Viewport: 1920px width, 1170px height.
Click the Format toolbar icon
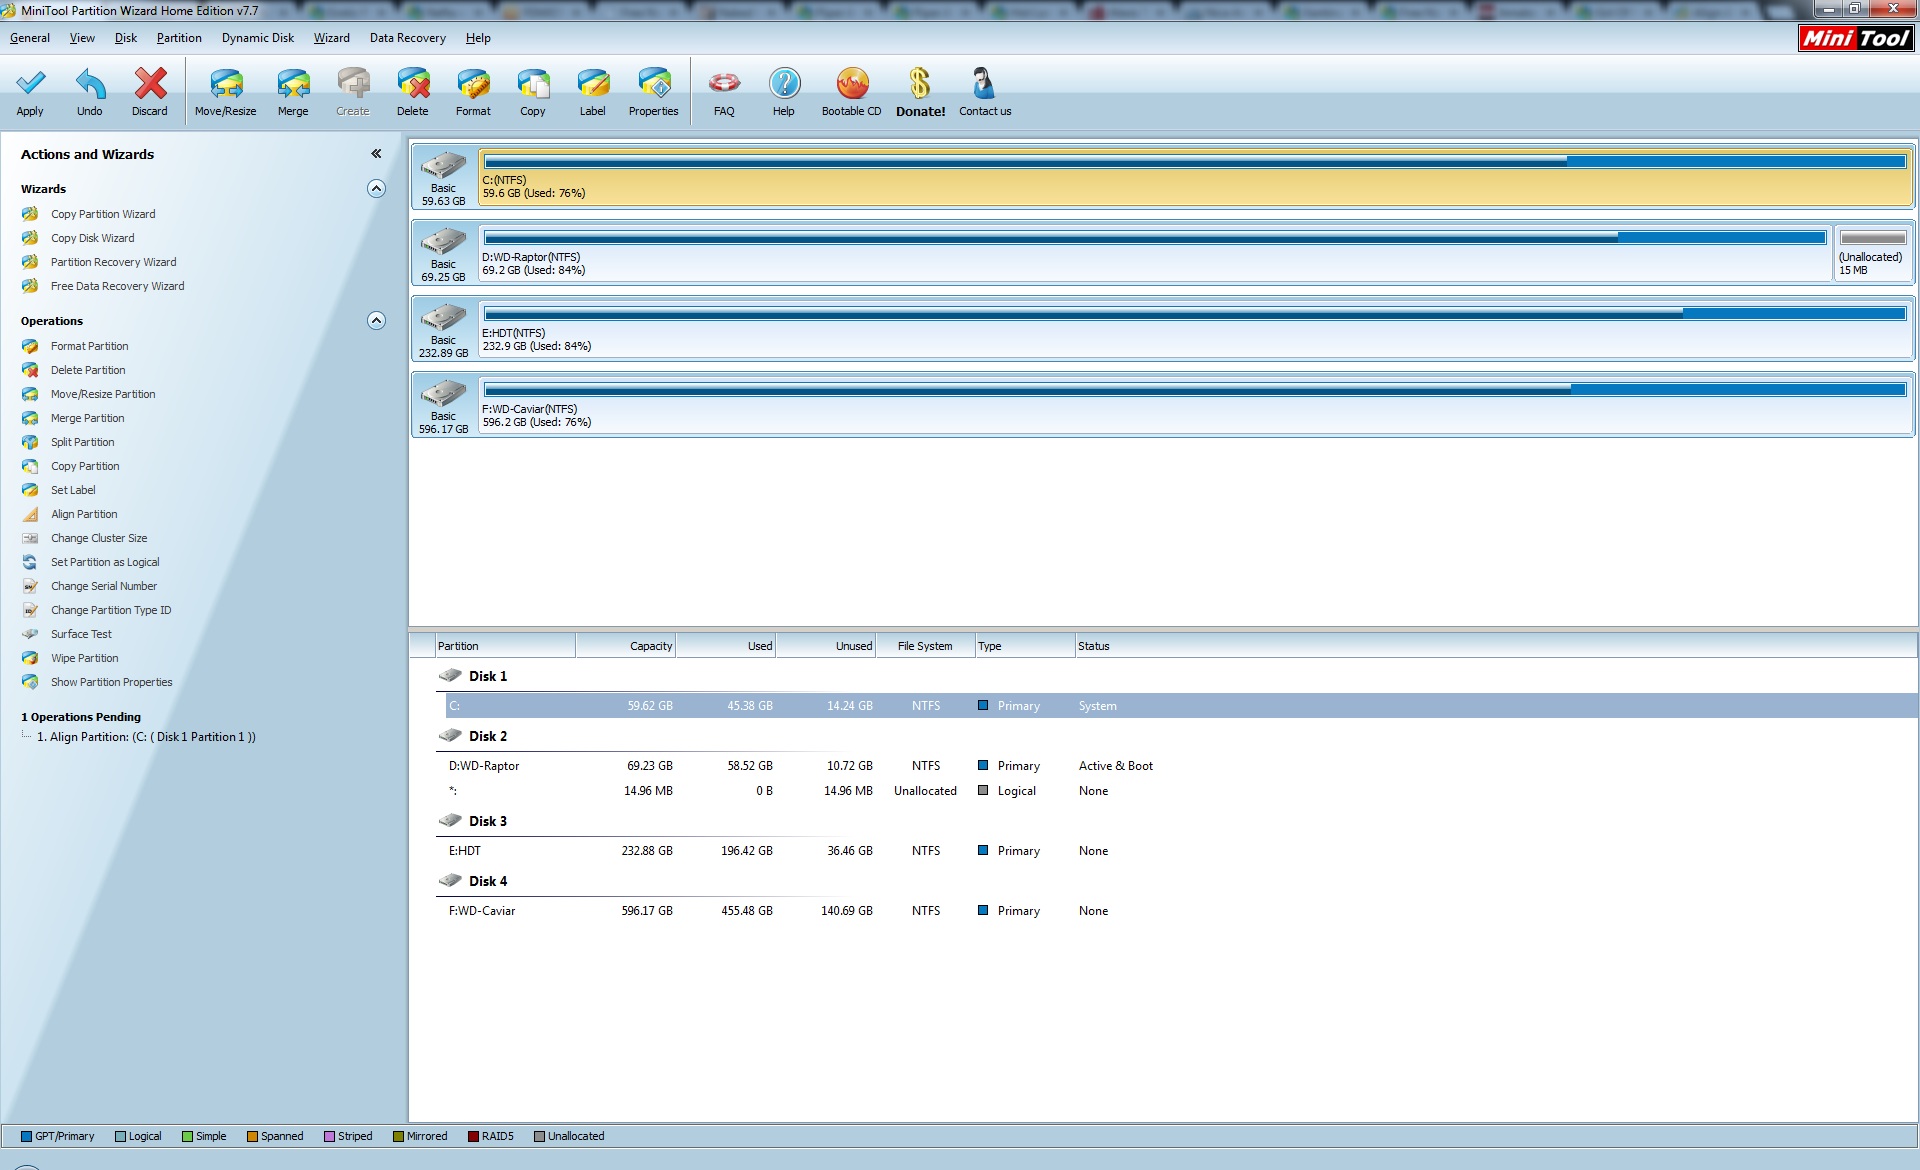473,84
